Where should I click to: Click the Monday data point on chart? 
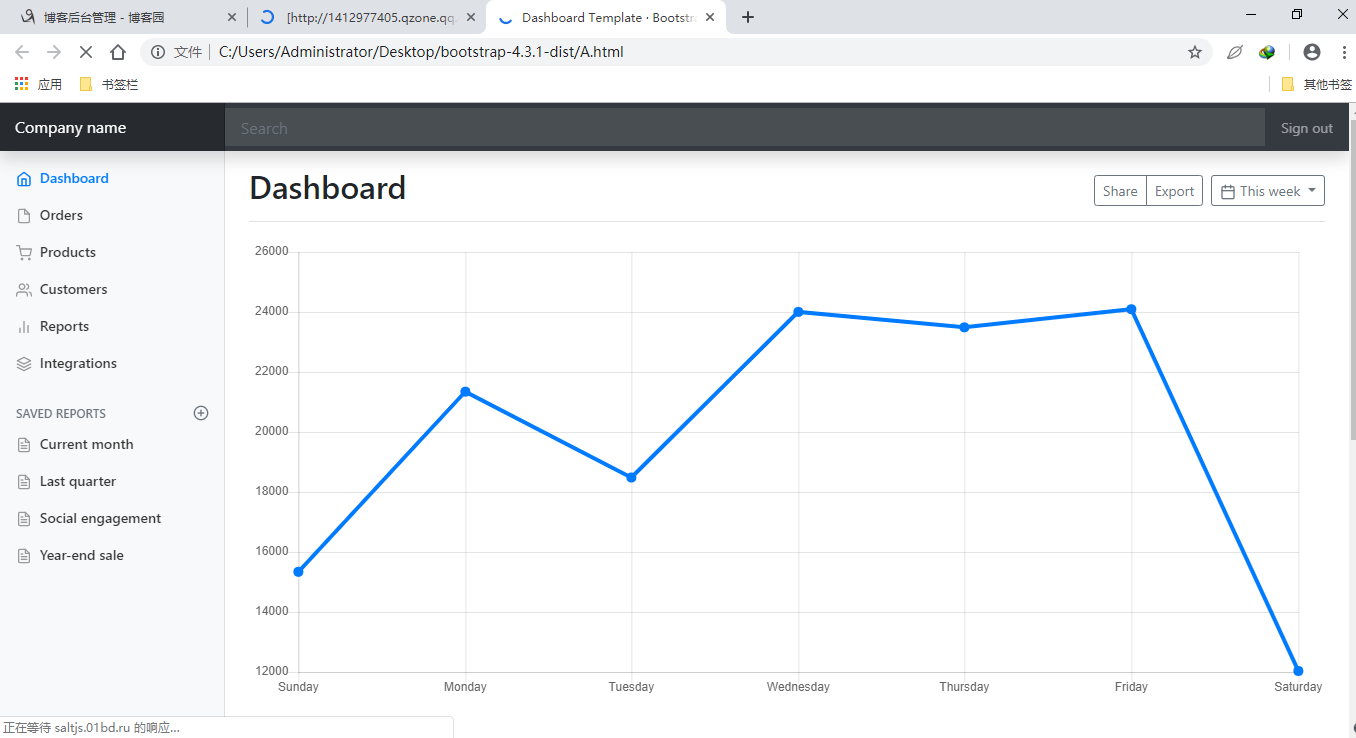465,391
